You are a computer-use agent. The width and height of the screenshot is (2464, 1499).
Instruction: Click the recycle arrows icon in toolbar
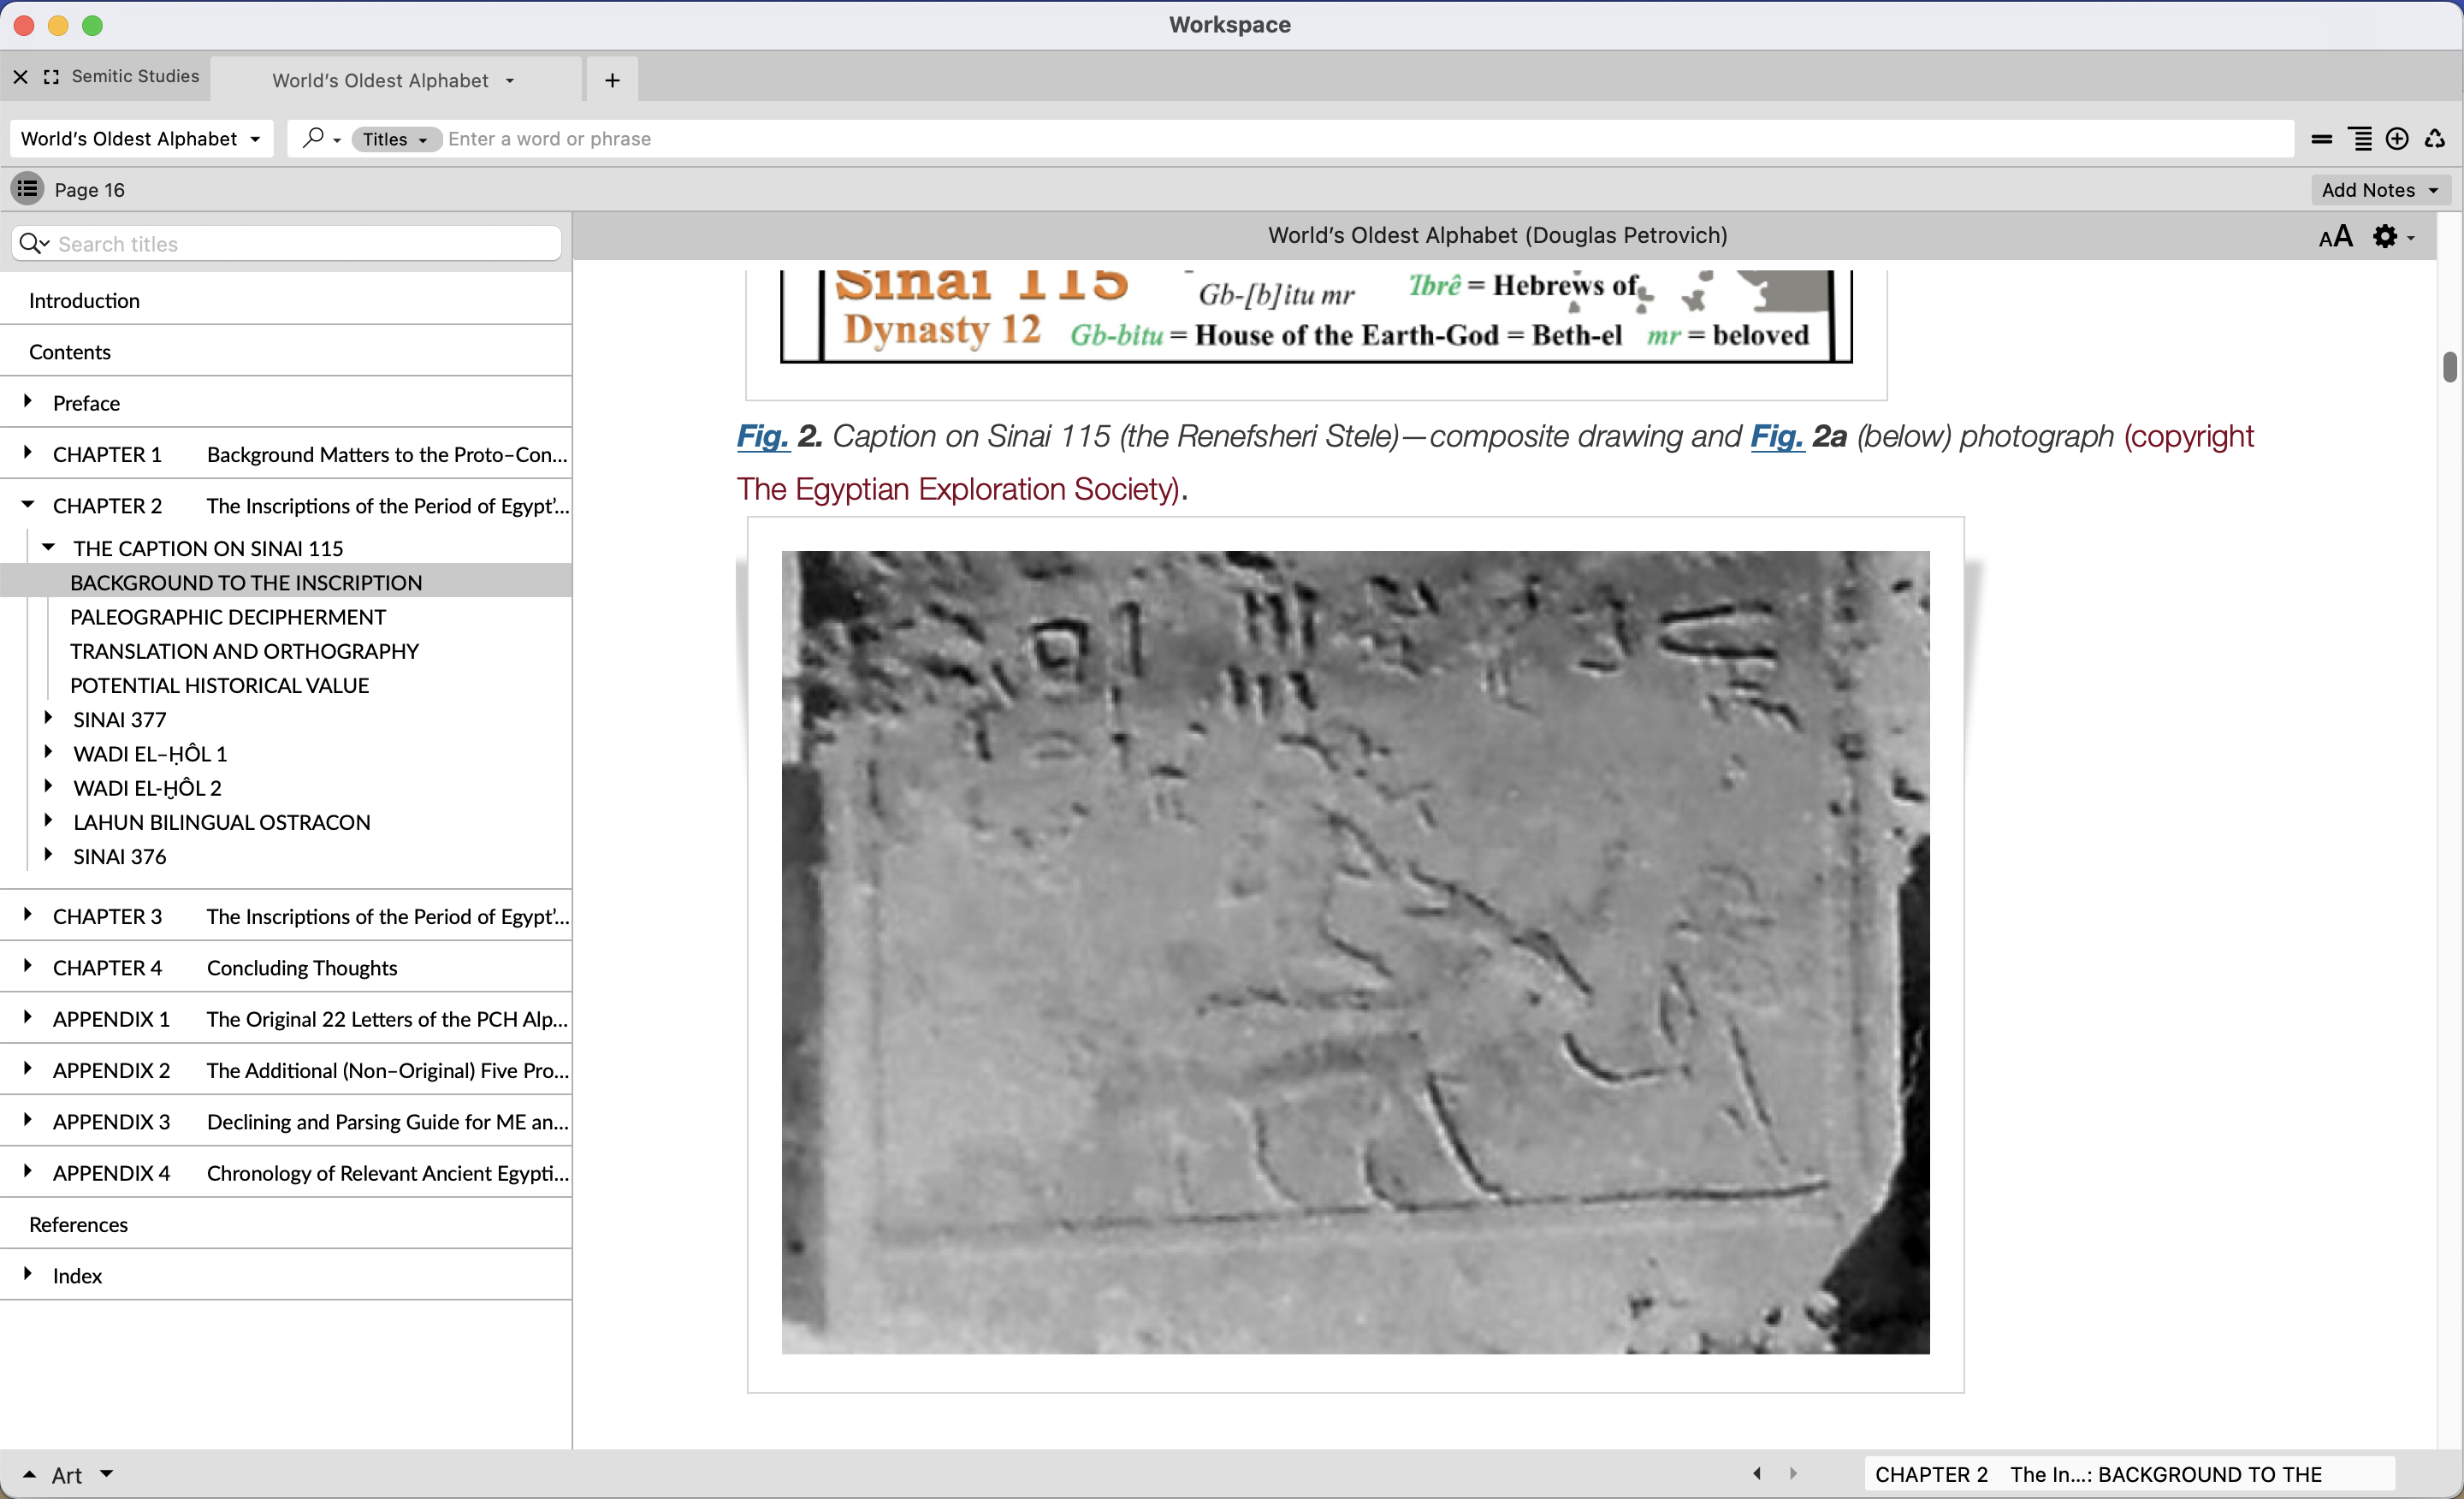coord(2435,139)
